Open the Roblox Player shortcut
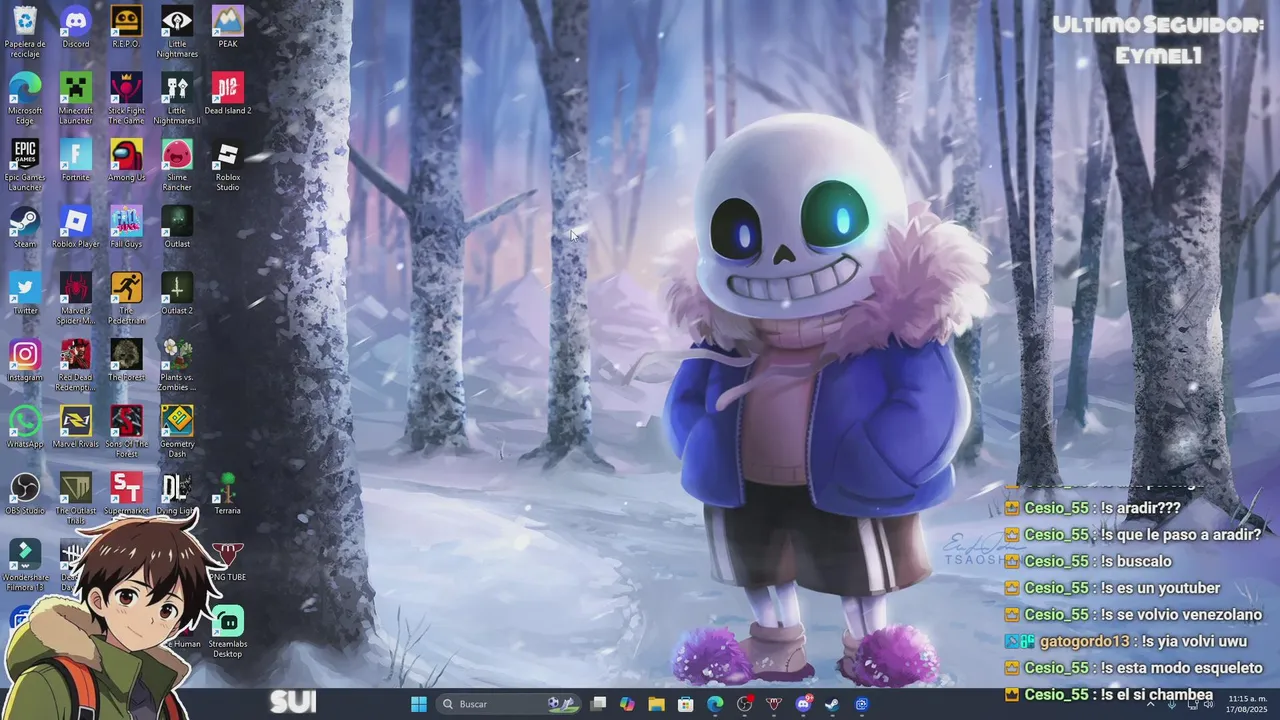Screen dimensions: 1280x720 [76, 228]
